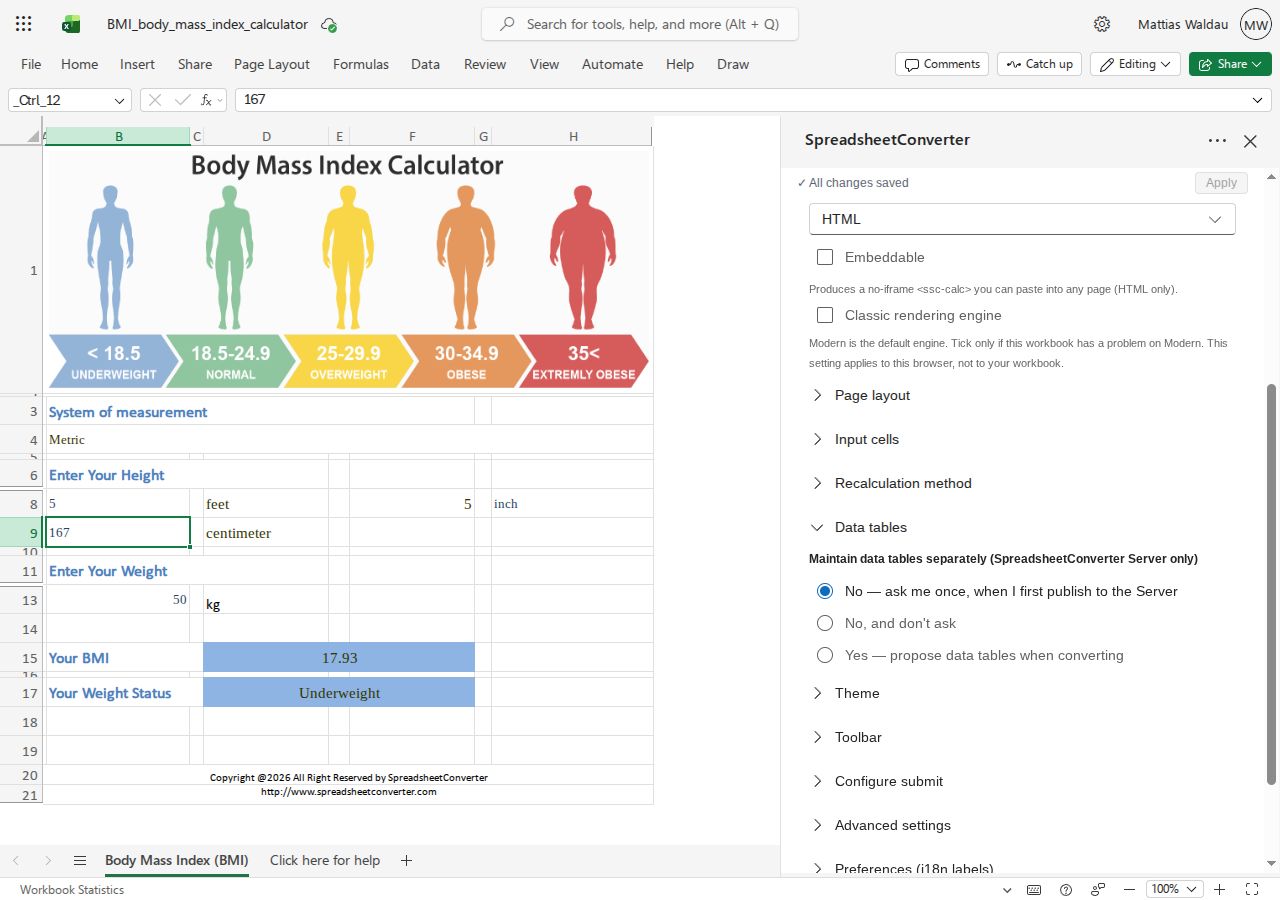Zoom in with the plus icon

pyautogui.click(x=1220, y=889)
